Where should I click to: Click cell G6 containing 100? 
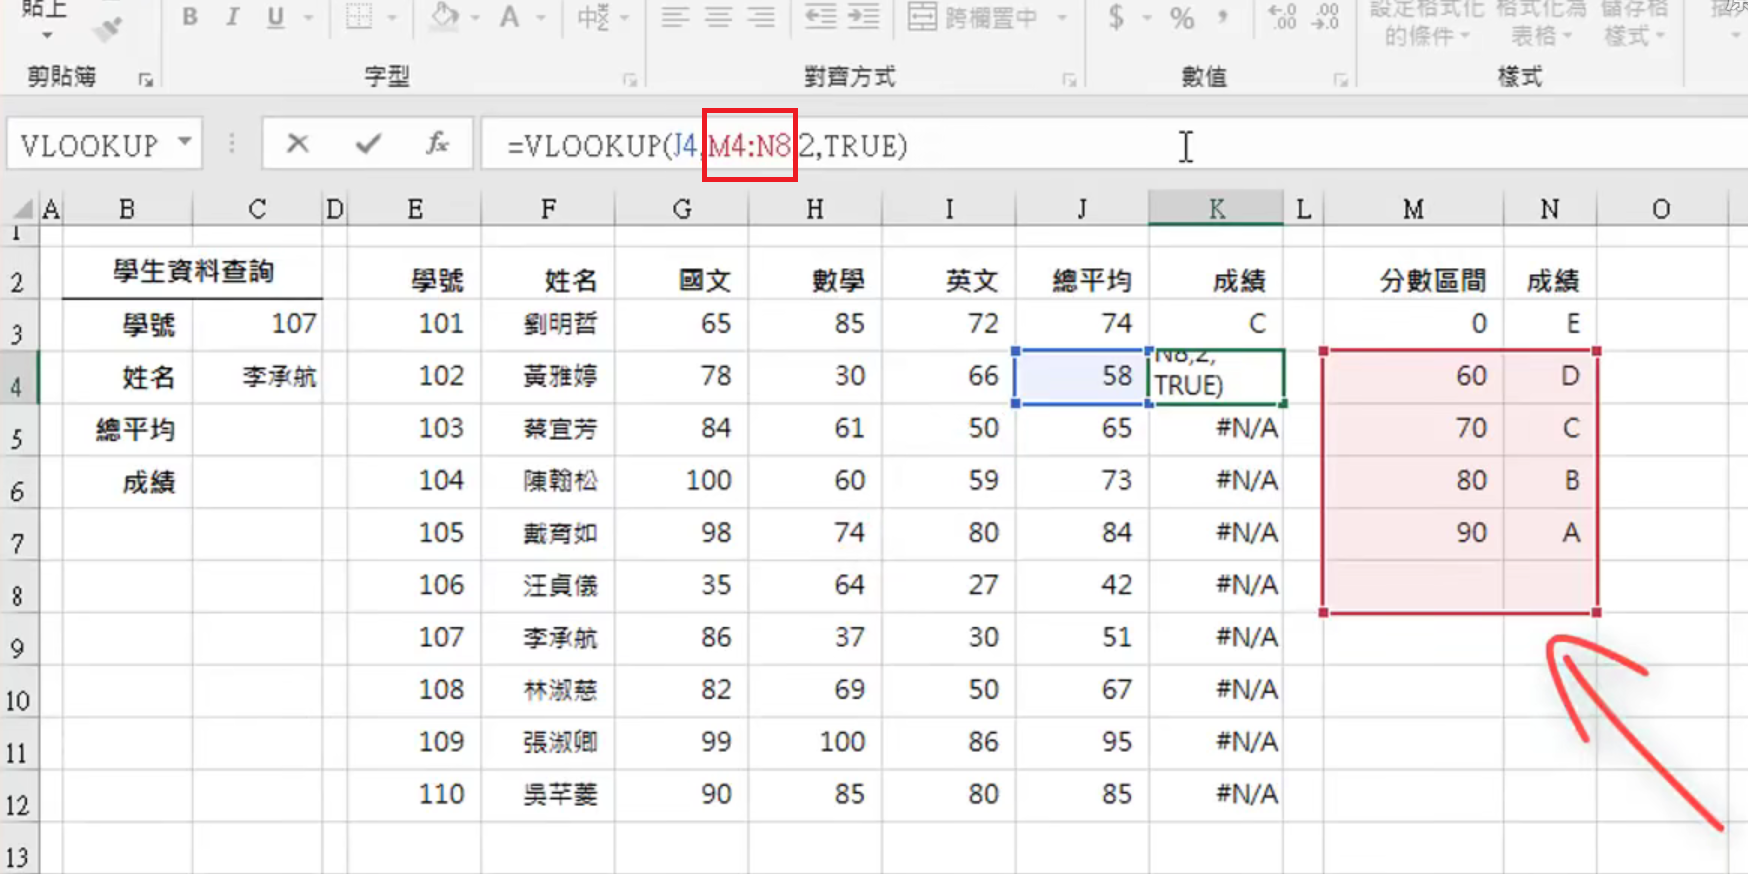point(682,481)
